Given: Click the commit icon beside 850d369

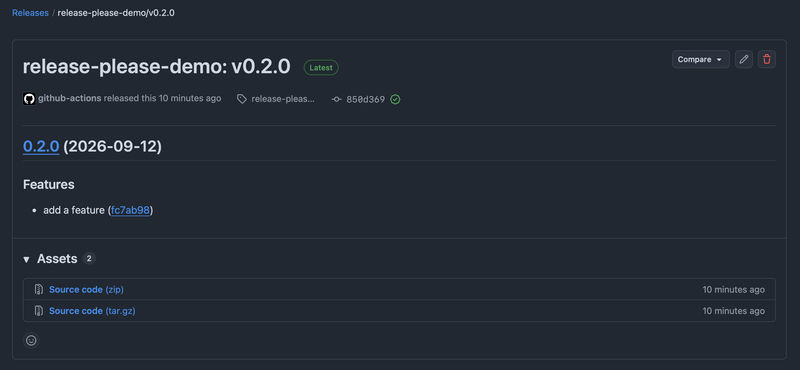Looking at the screenshot, I should (x=336, y=100).
